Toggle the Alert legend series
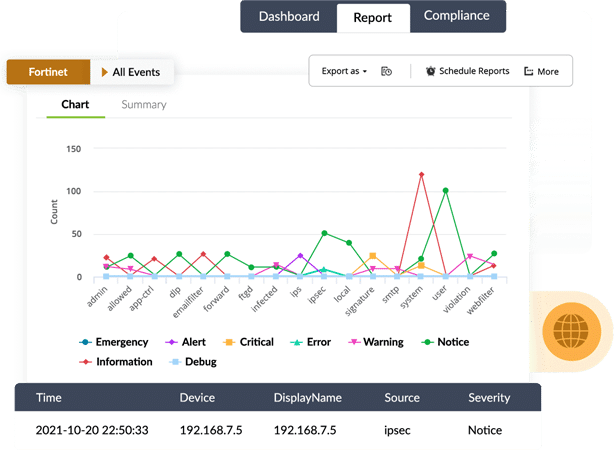Screen dimensions: 614x450 [186, 342]
